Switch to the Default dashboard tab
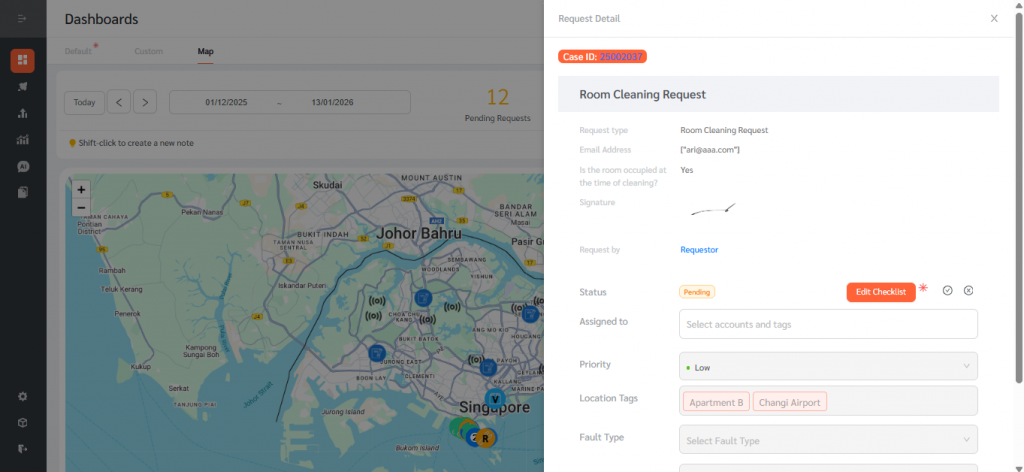The height and width of the screenshot is (472, 1024). coord(77,51)
